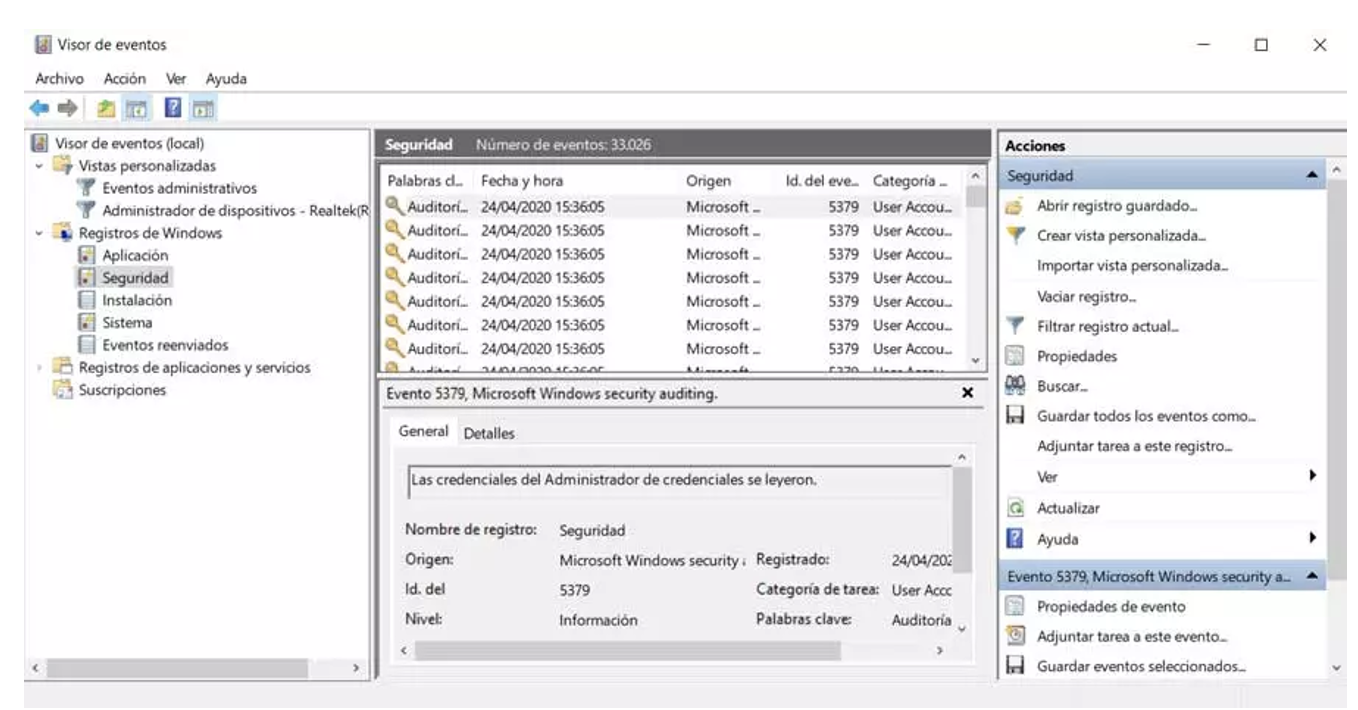This screenshot has height=710, width=1358.
Task: Open the Acción menu
Action: click(125, 78)
